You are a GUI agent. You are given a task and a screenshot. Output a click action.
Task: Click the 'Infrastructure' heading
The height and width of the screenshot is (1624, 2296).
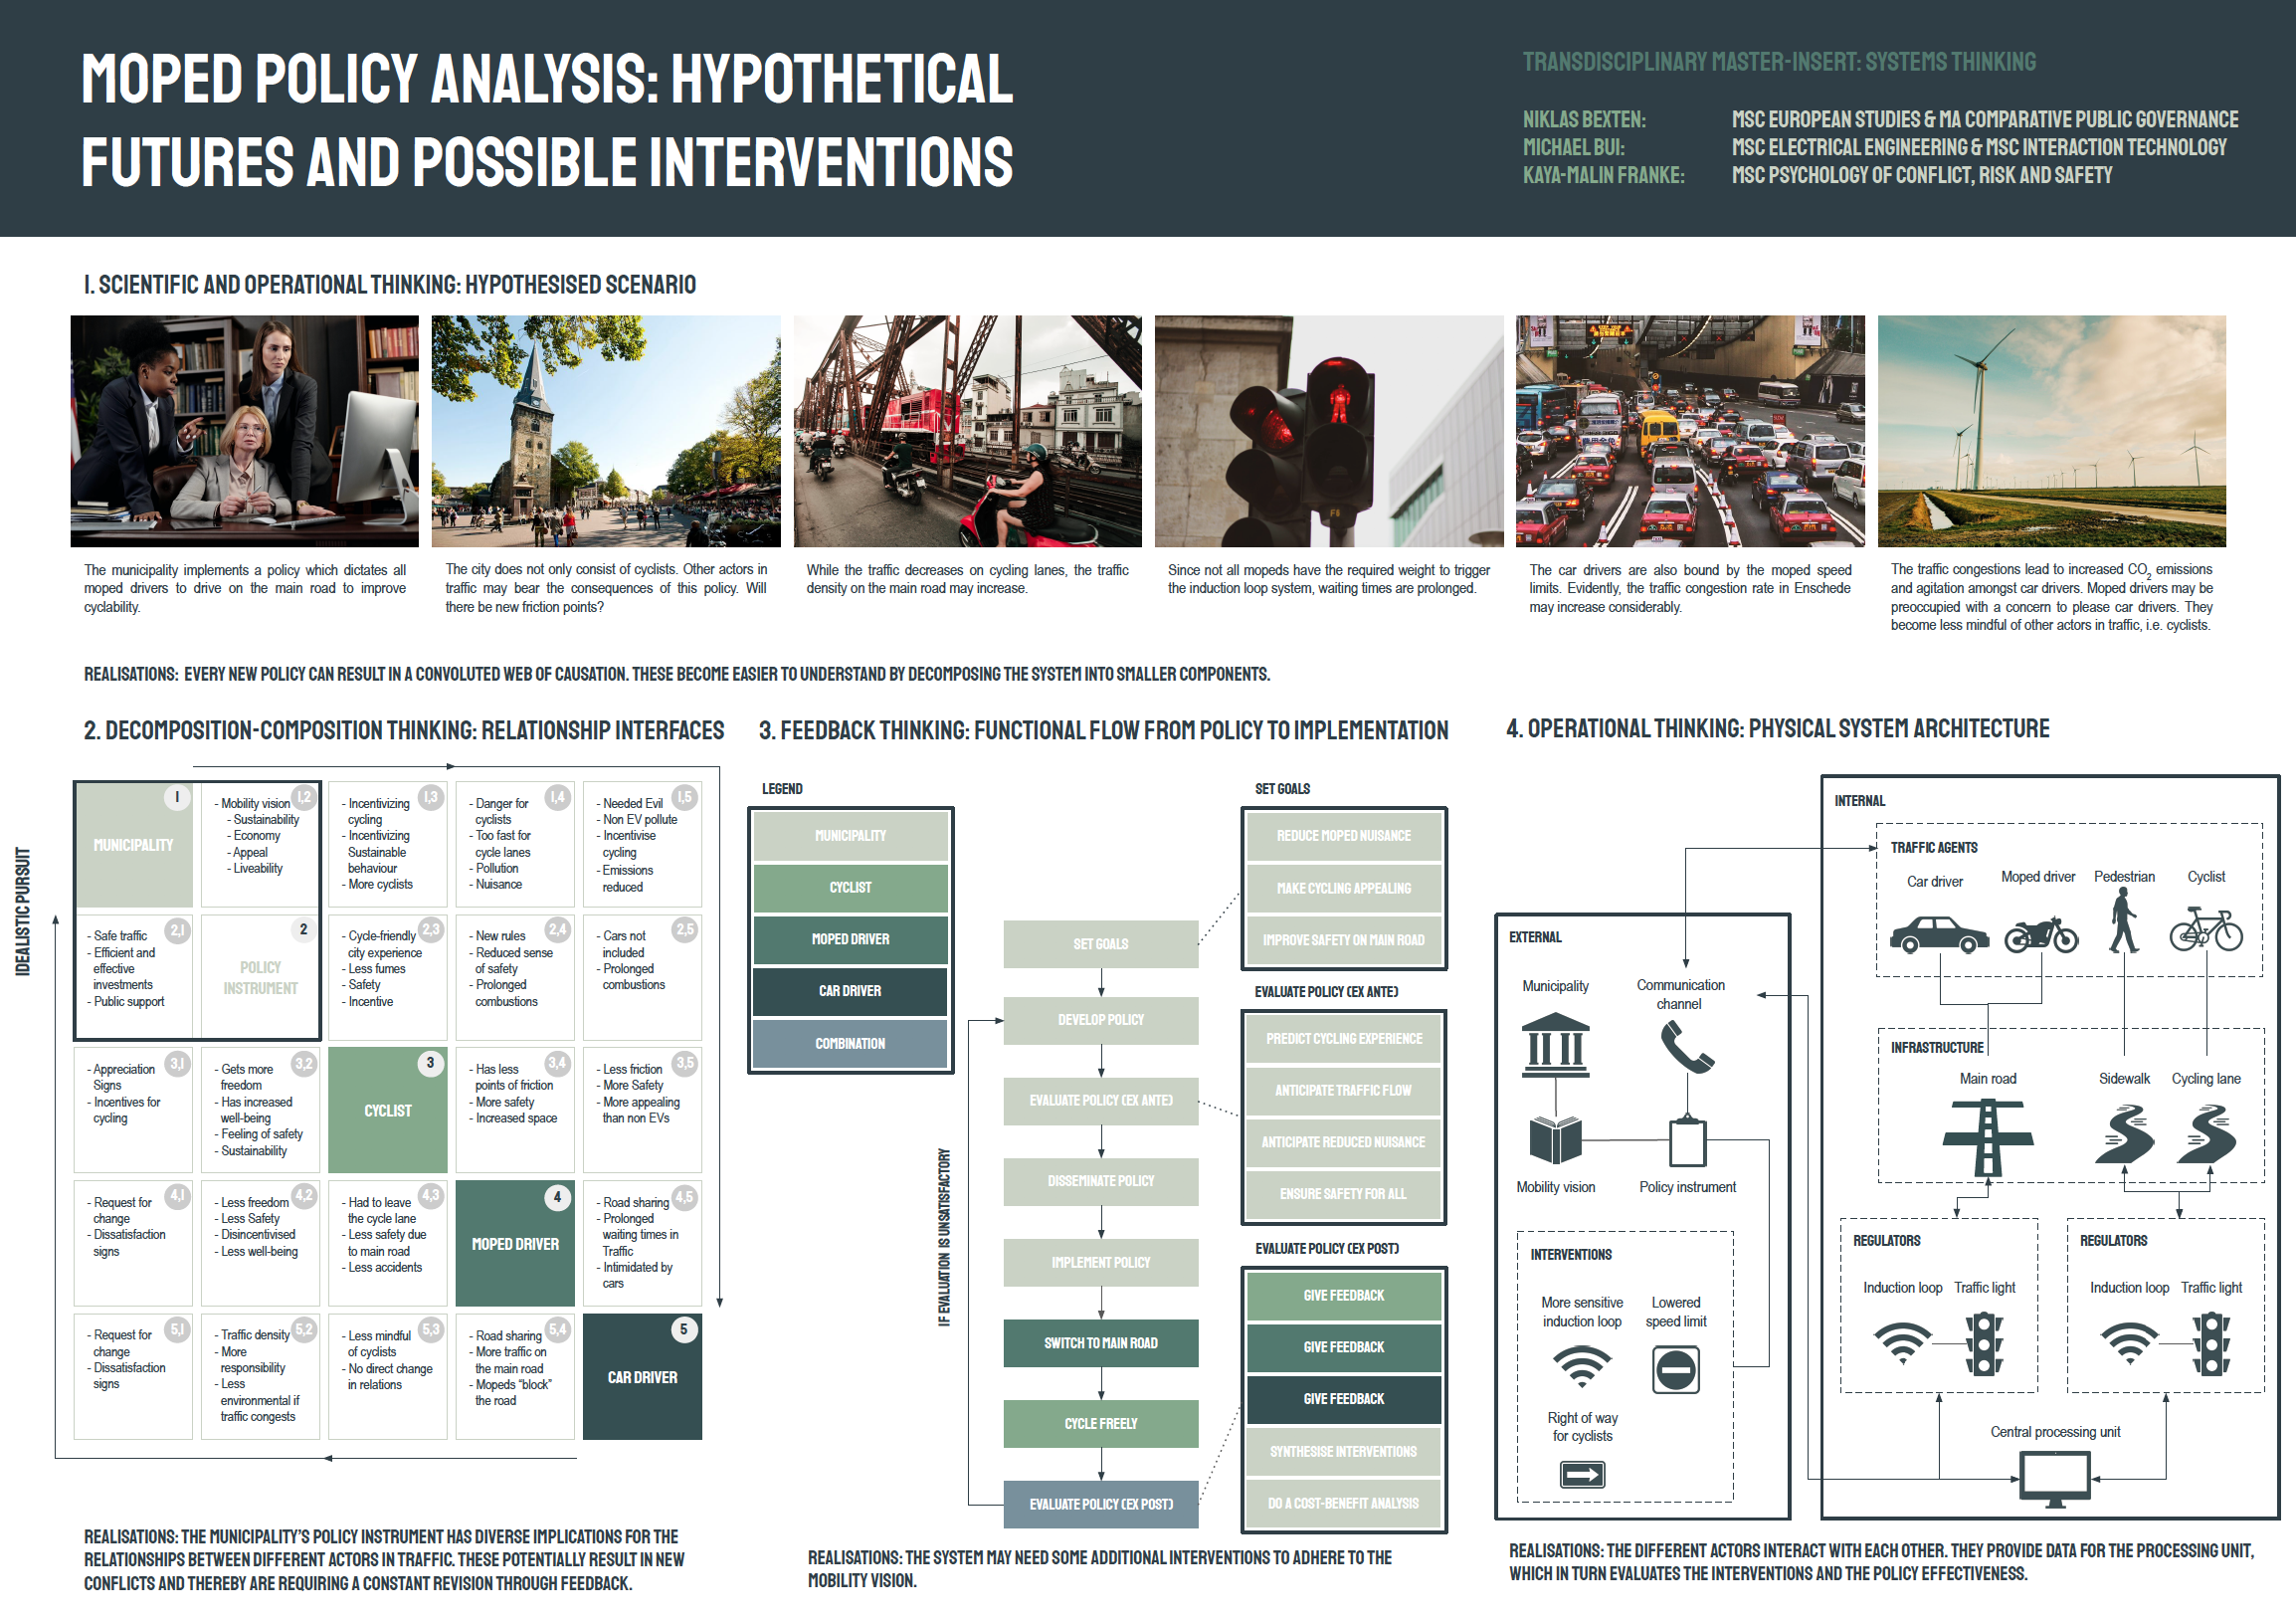[1937, 1048]
